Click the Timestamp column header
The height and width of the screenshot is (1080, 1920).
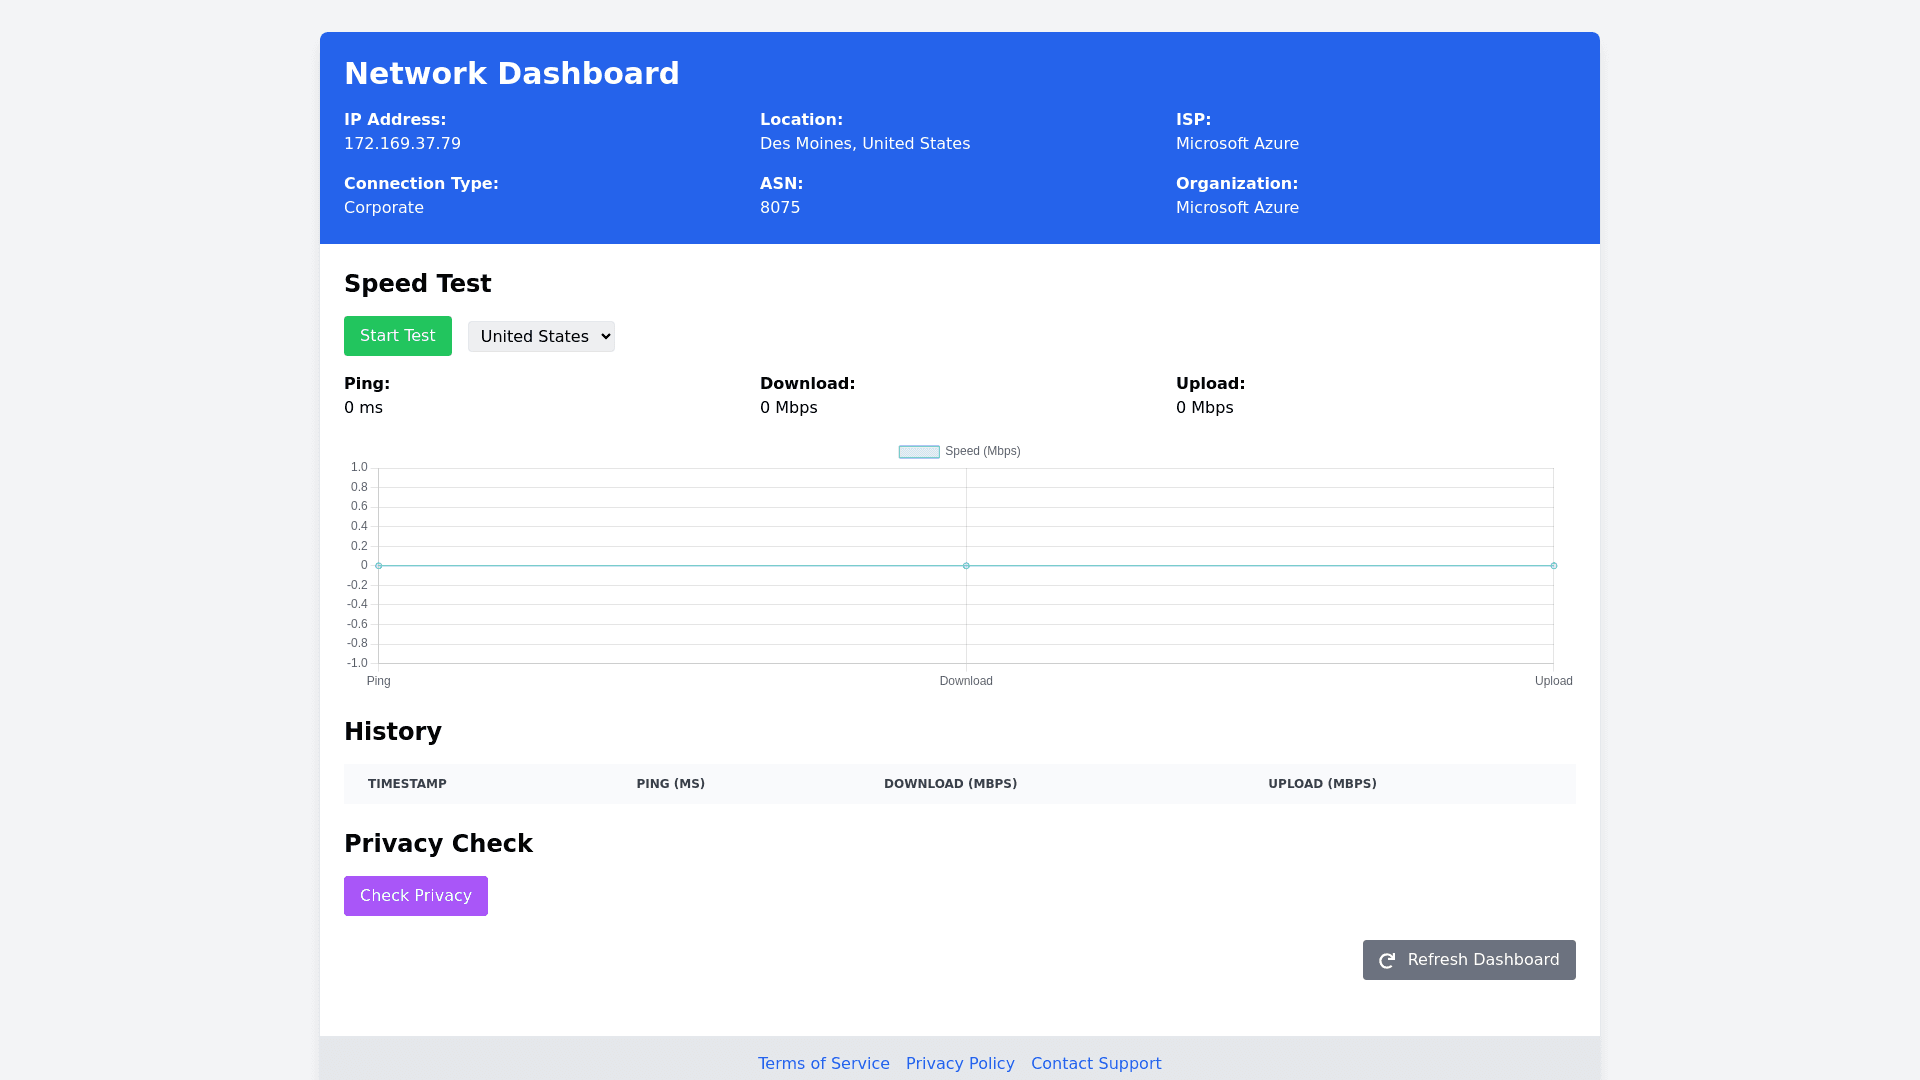pyautogui.click(x=407, y=784)
